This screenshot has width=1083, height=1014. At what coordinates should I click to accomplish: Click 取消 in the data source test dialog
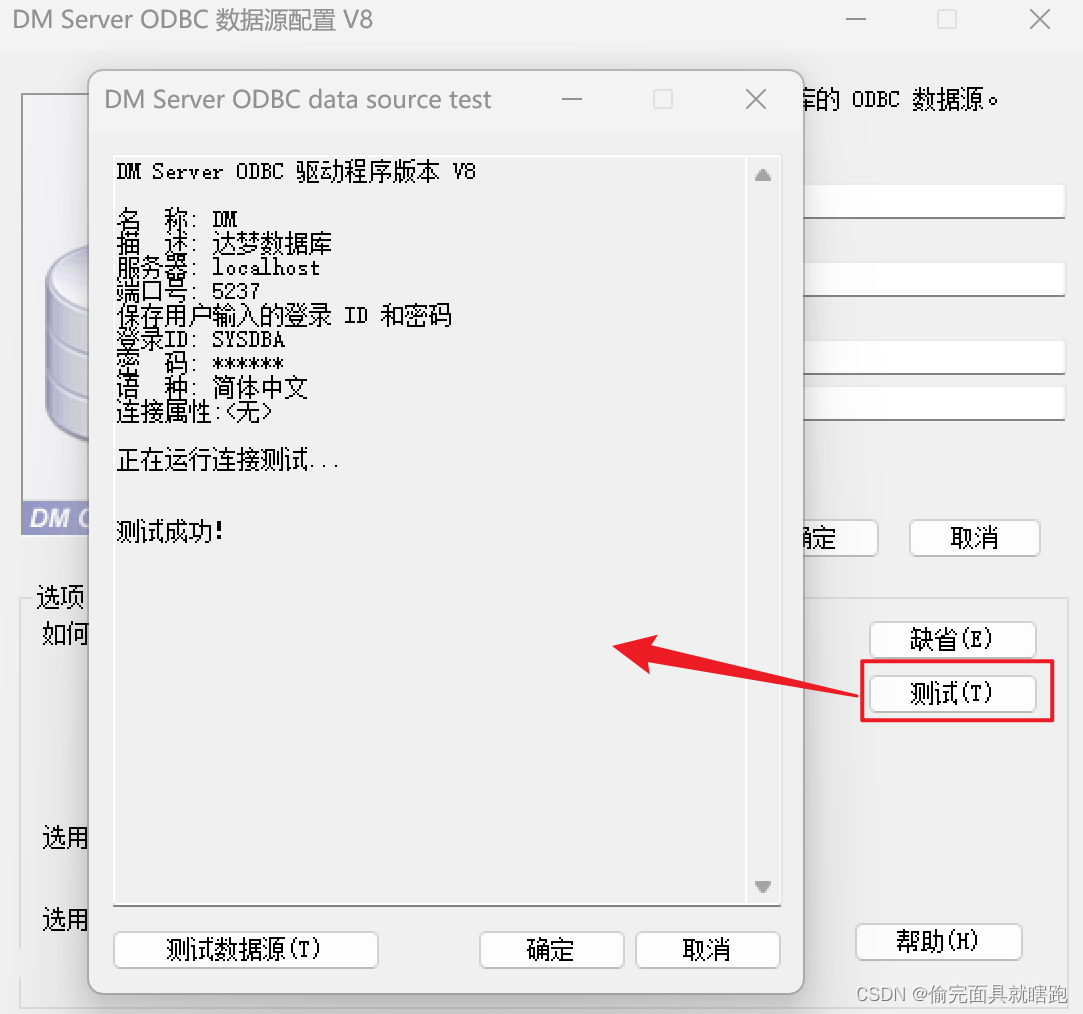pos(707,950)
